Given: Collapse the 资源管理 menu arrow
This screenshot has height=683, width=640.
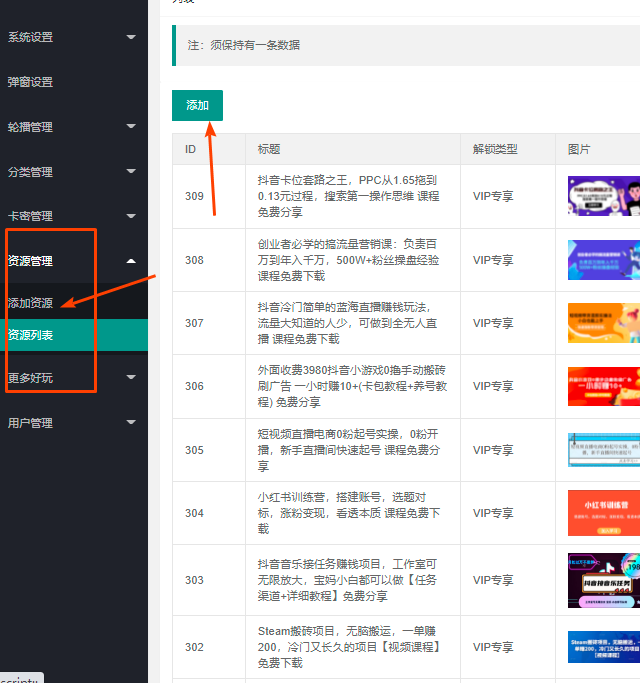Looking at the screenshot, I should tap(131, 261).
